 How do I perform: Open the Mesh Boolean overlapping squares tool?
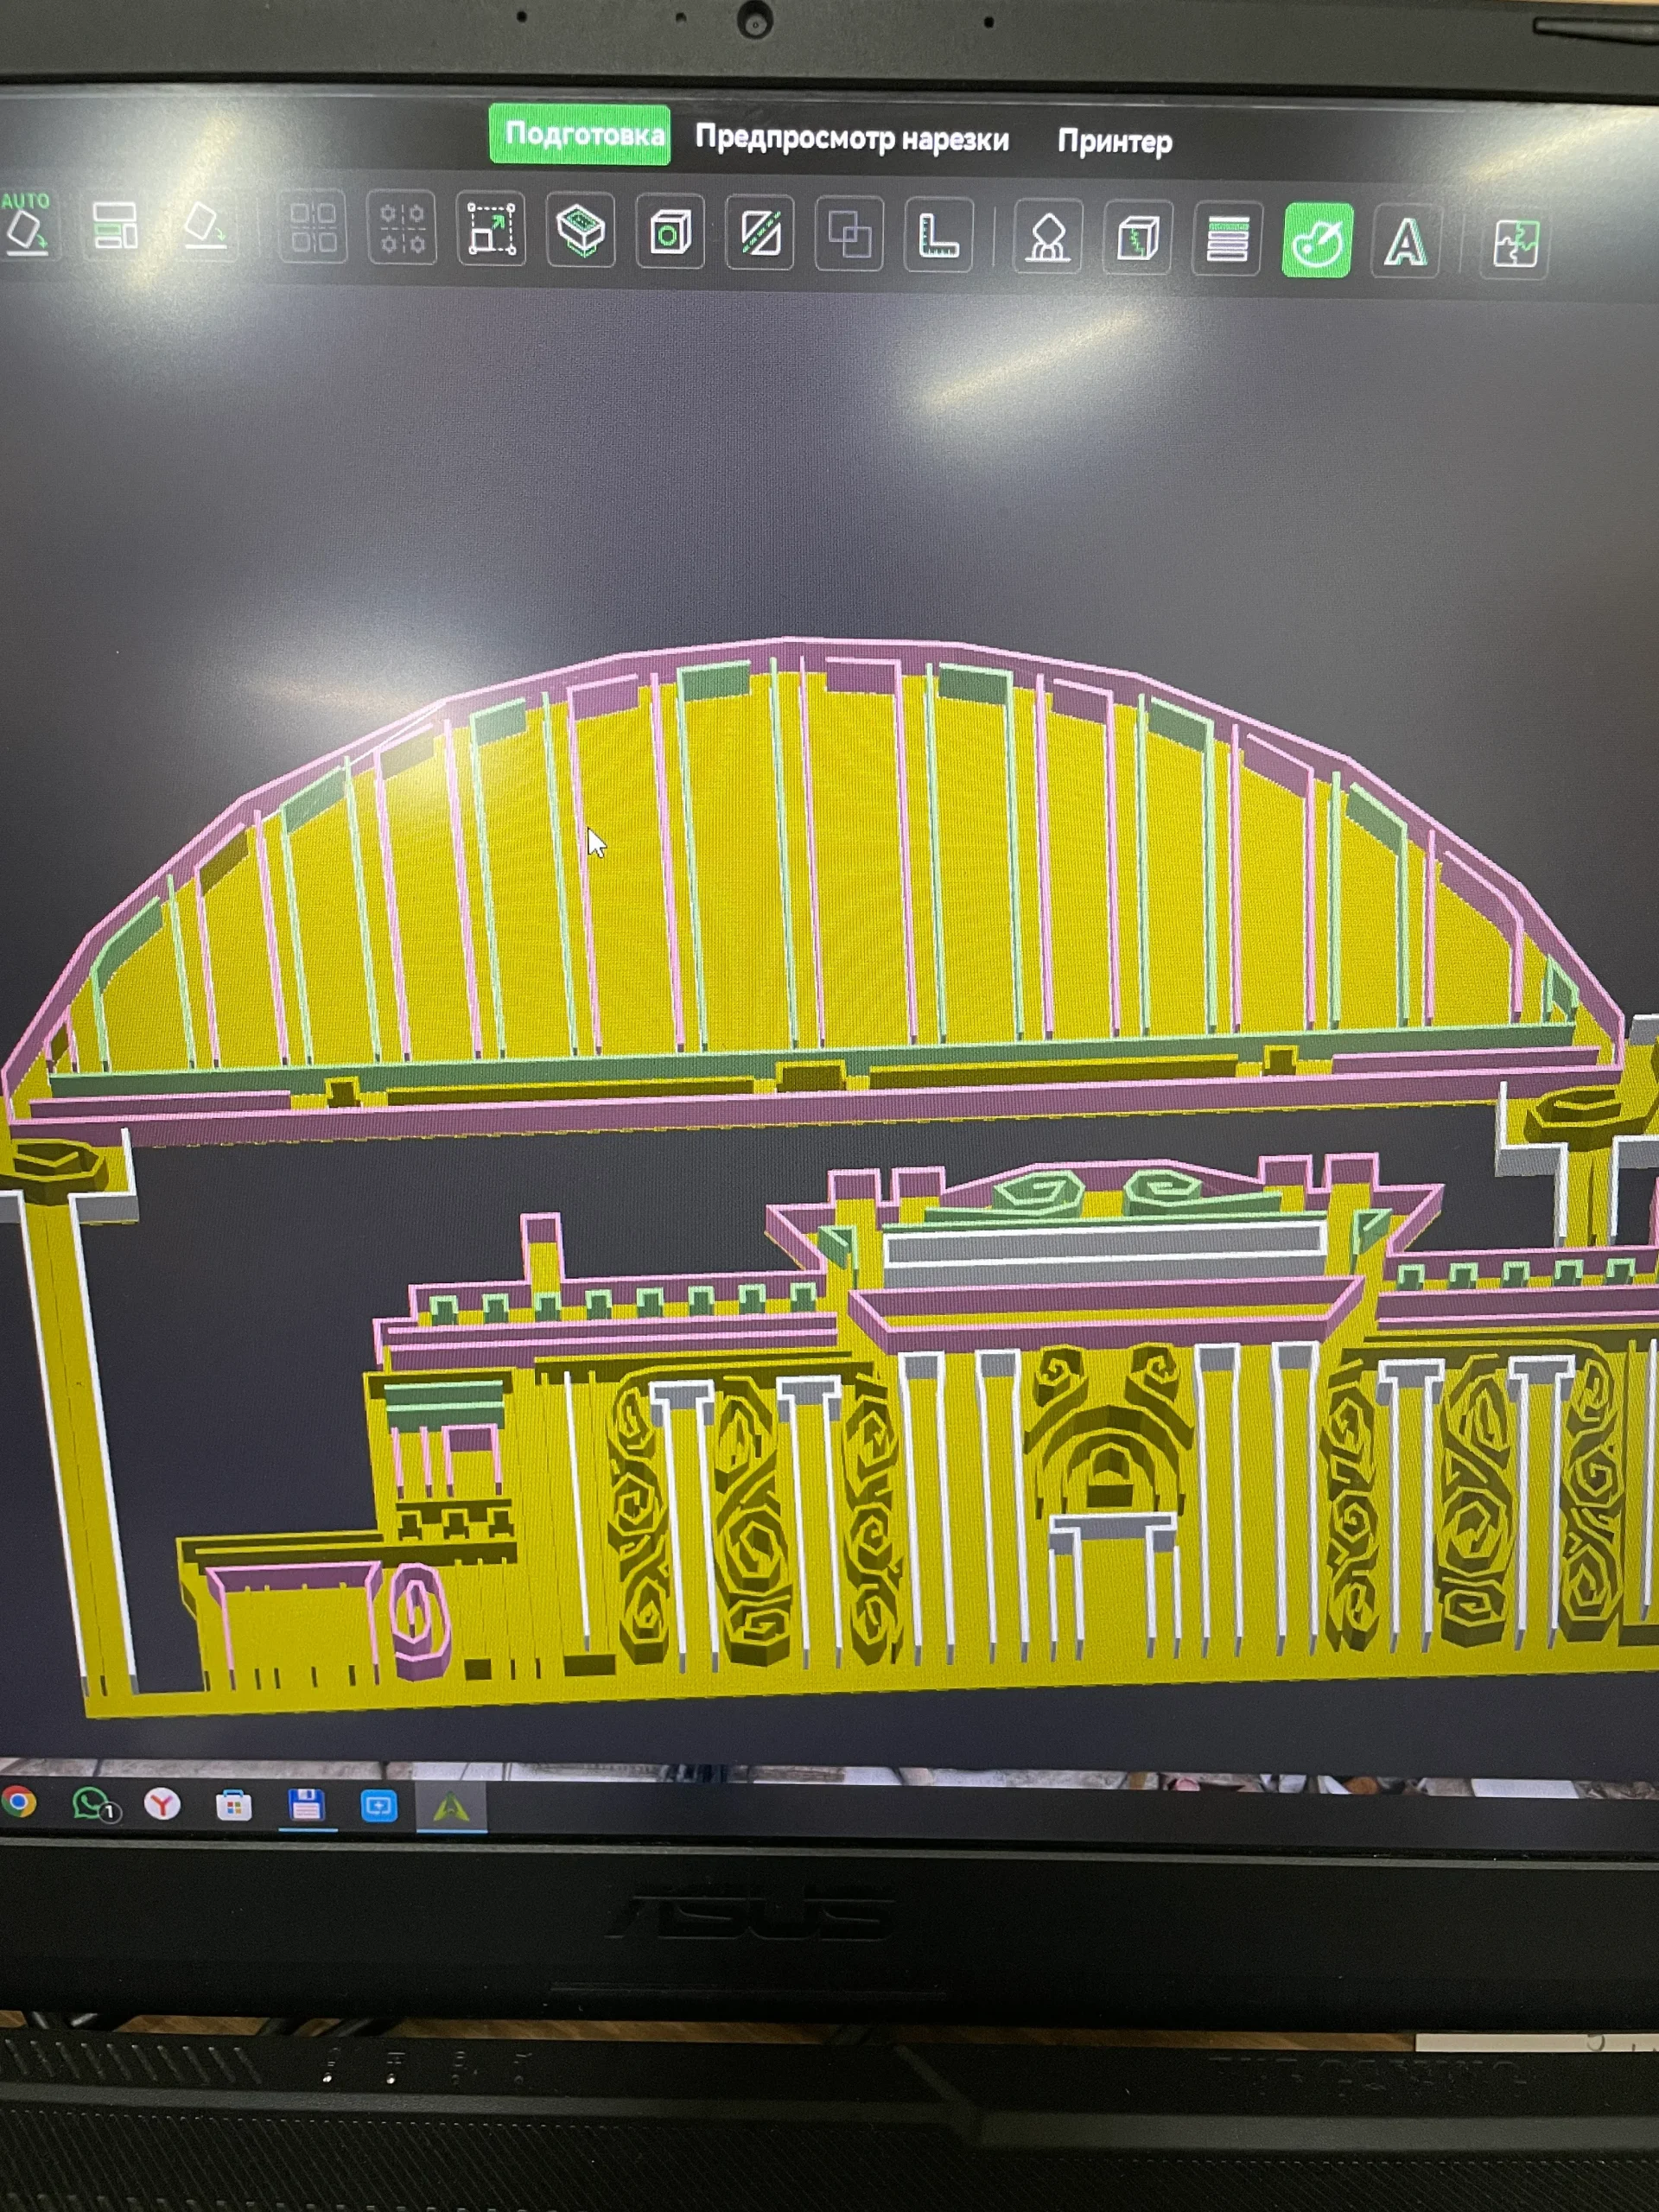point(849,235)
